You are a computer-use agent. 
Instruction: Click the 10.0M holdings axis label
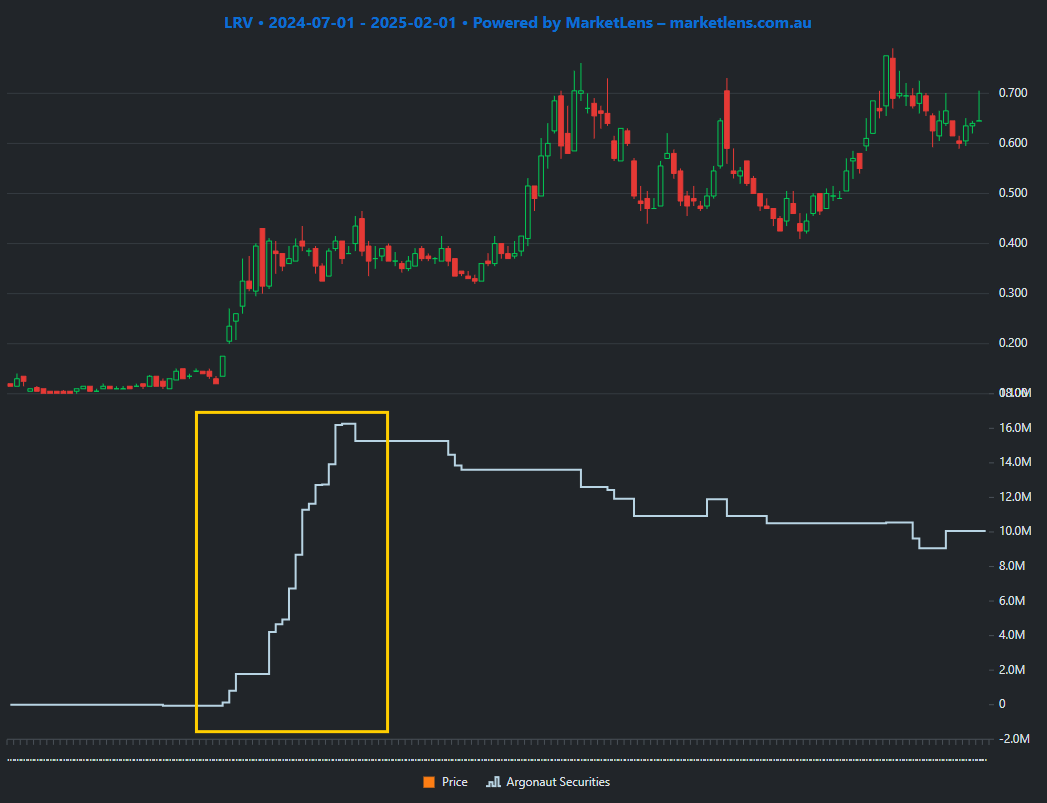(1013, 531)
